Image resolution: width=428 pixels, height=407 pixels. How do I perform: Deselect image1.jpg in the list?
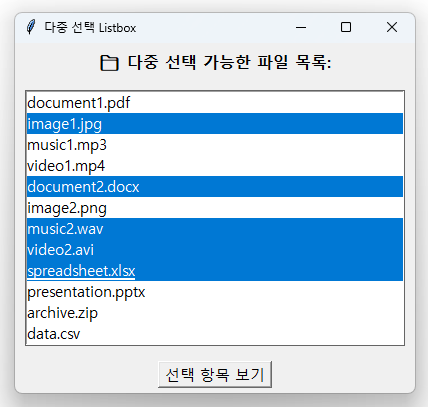click(215, 124)
